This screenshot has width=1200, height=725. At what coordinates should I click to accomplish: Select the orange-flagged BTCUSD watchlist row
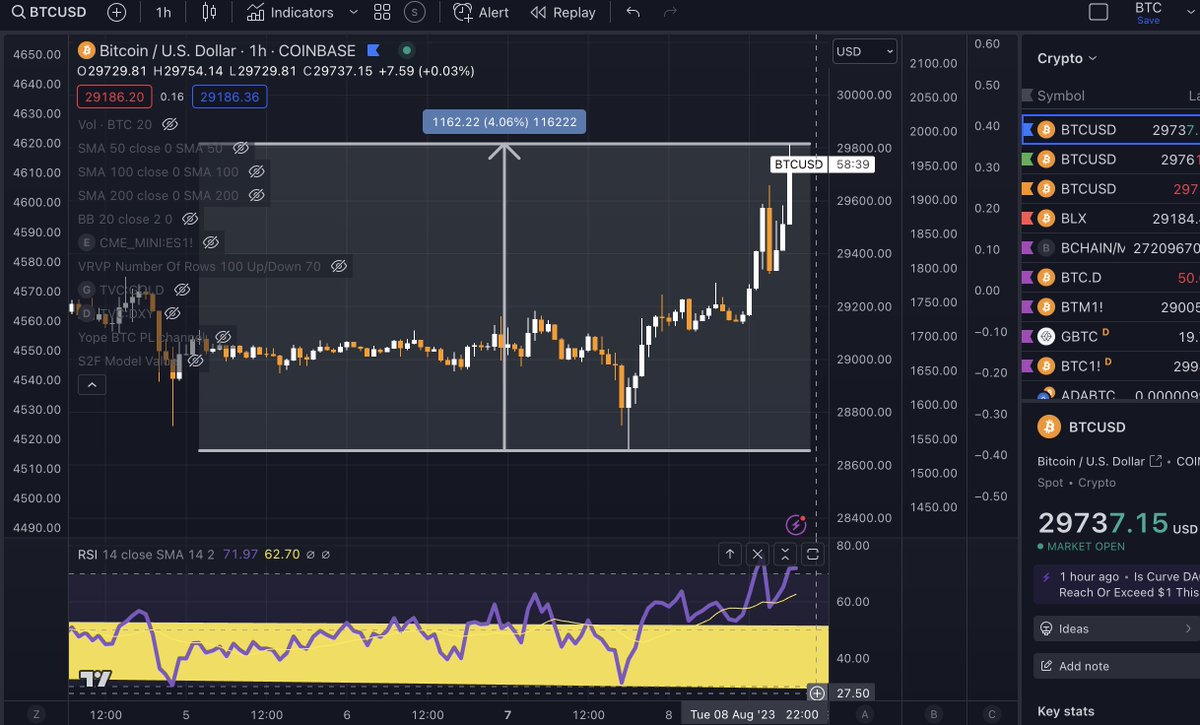coord(1110,188)
